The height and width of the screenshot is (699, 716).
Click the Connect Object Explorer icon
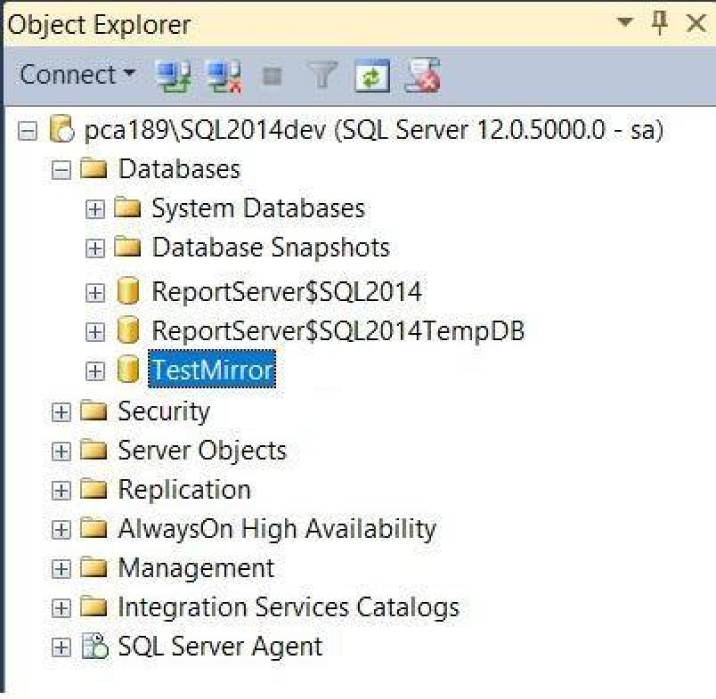pyautogui.click(x=173, y=76)
